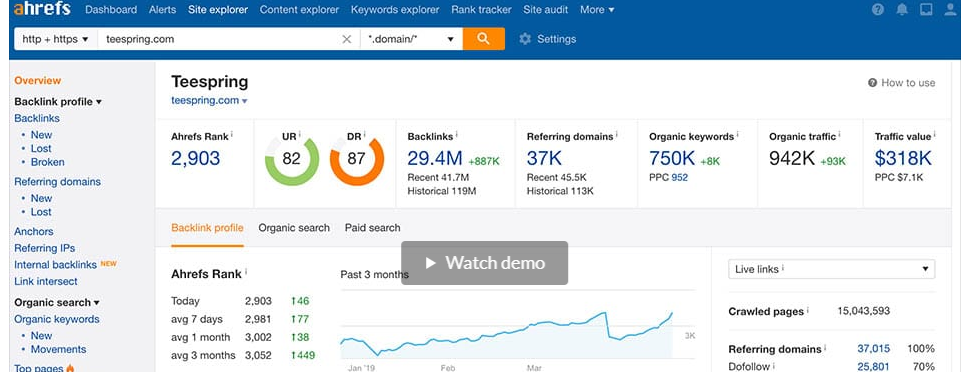Open the Live links dropdown

point(831,269)
